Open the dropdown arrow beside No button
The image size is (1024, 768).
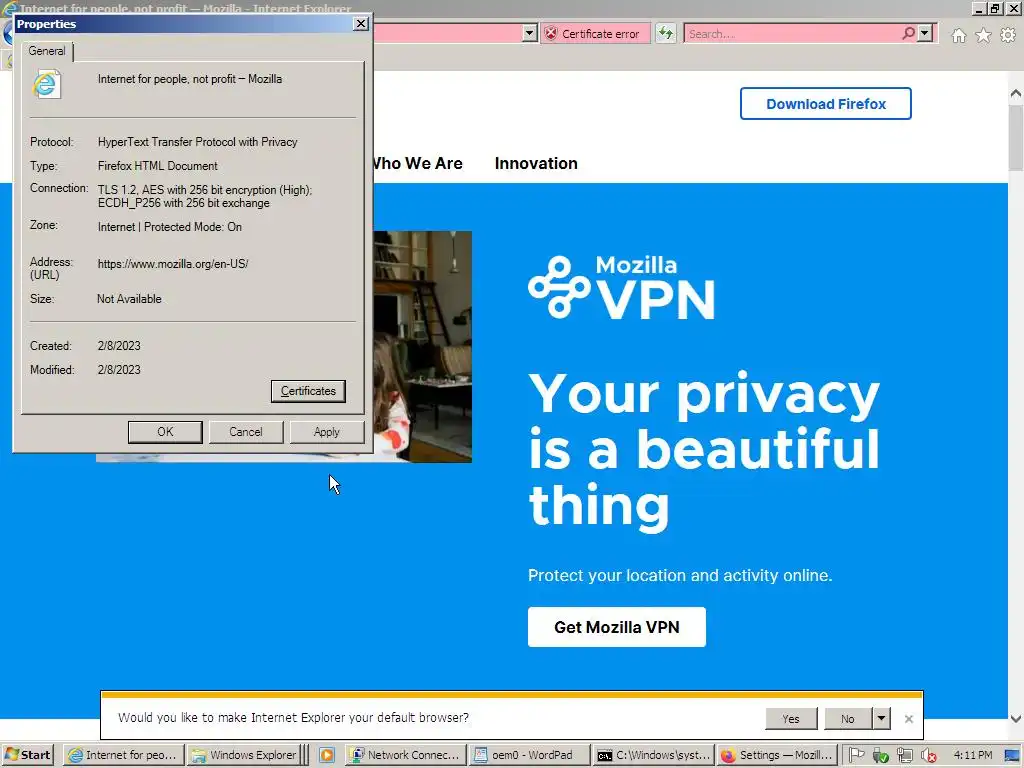881,718
